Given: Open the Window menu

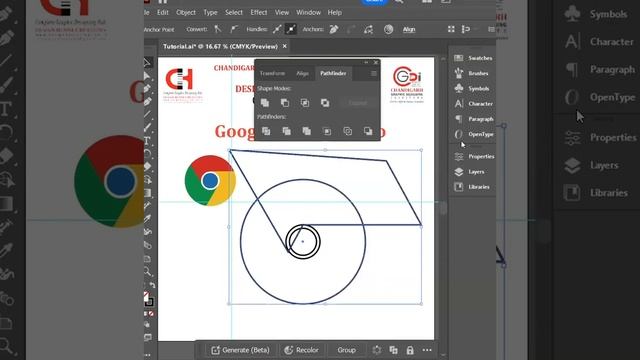Looking at the screenshot, I should click(x=308, y=13).
